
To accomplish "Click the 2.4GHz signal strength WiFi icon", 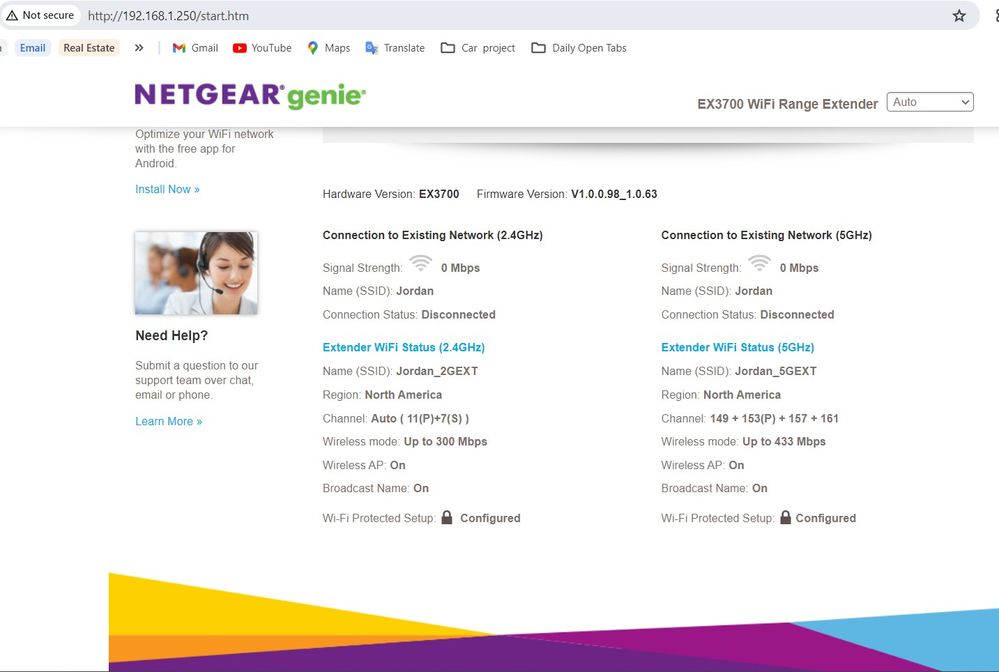I will (420, 264).
